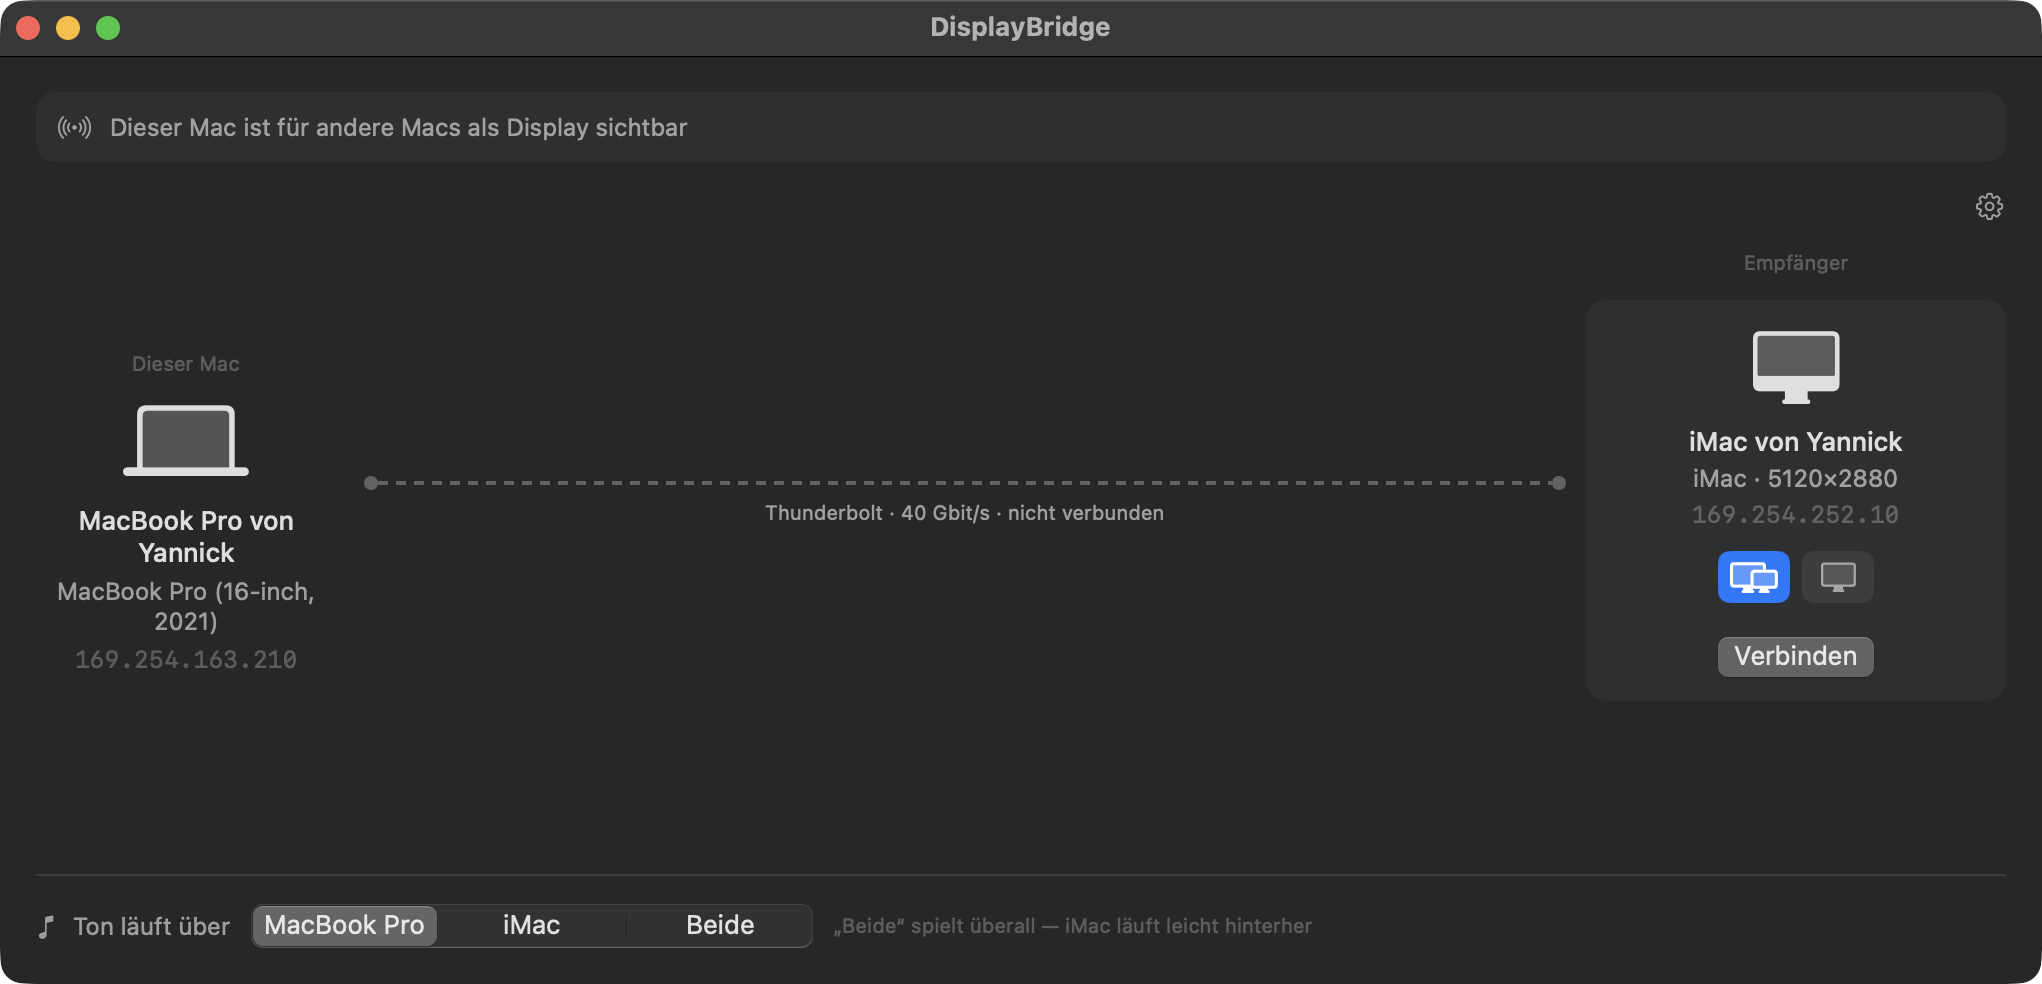Click the MacBook laptop icon
The width and height of the screenshot is (2042, 984).
pos(186,440)
